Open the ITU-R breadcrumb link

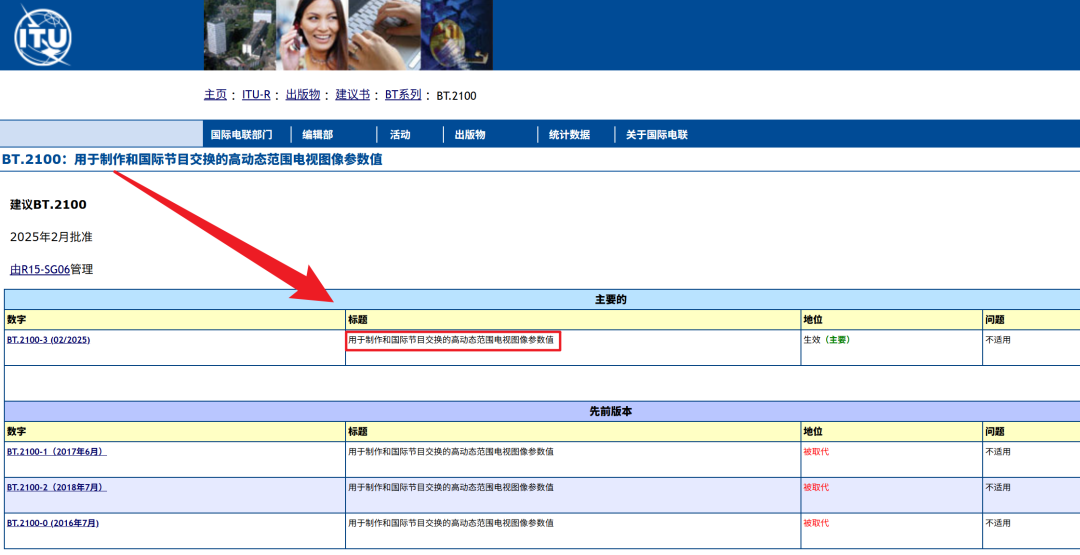pos(256,95)
